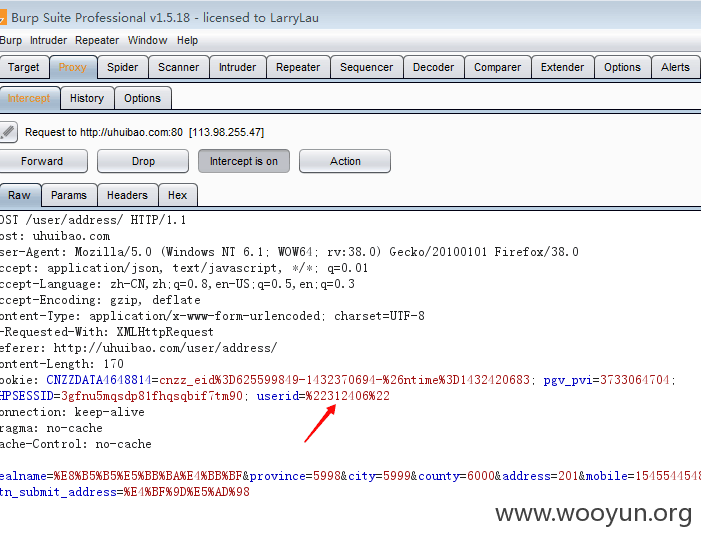Viewport: 701px width, 542px height.
Task: Click the /user/address/ request line
Action: [x=93, y=220]
